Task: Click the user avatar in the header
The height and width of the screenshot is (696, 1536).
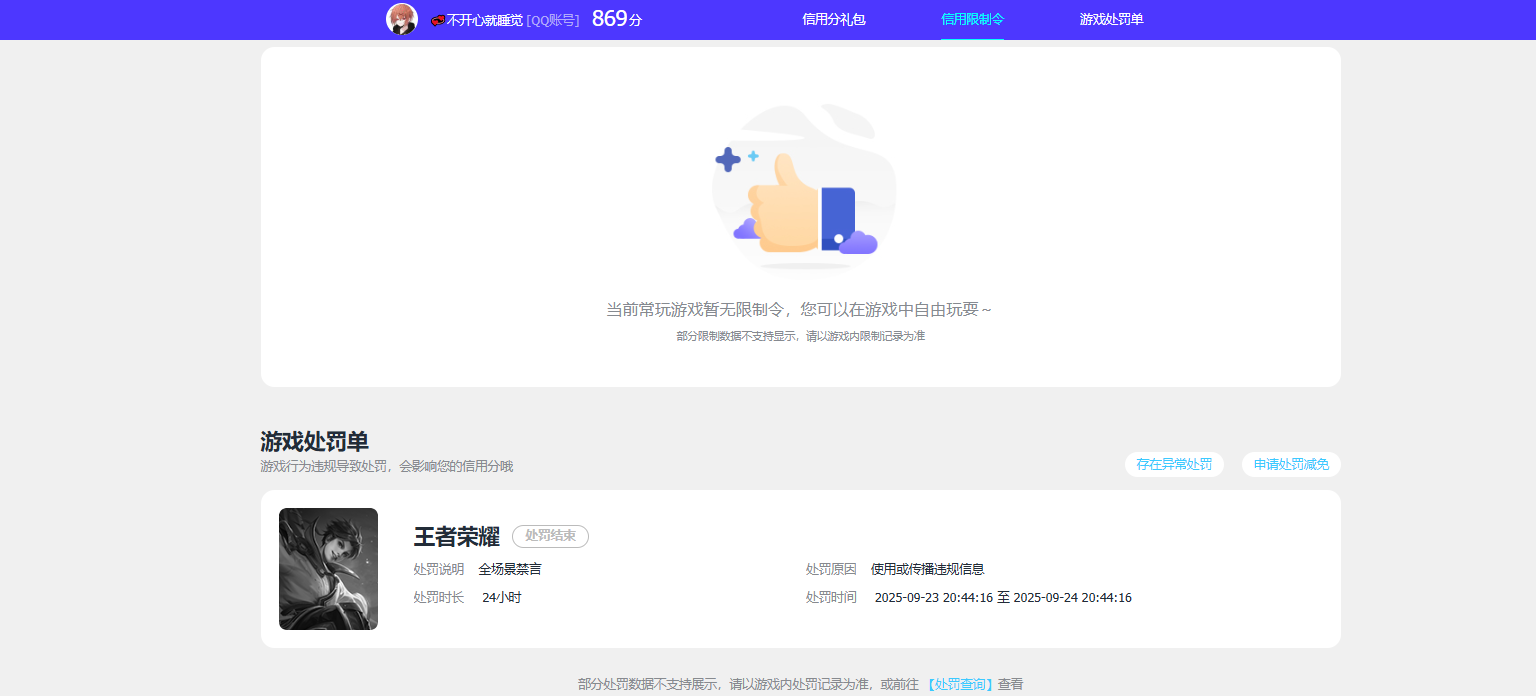Action: [x=401, y=19]
